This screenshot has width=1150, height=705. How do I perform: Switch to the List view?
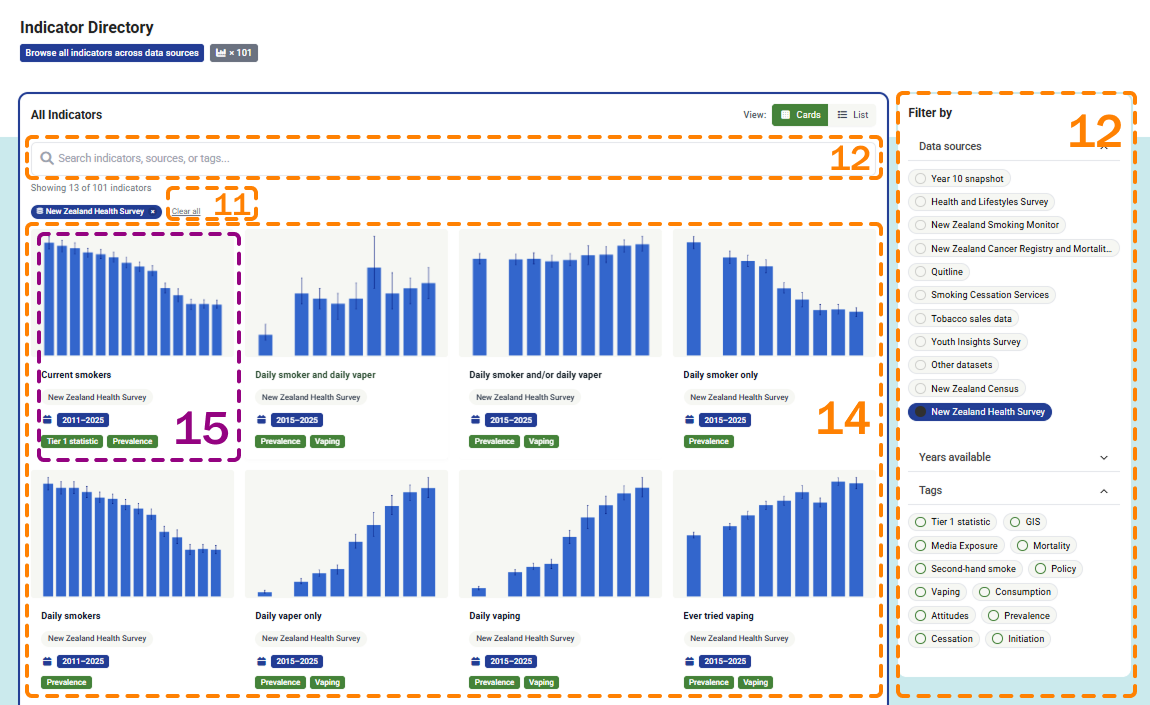coord(852,115)
